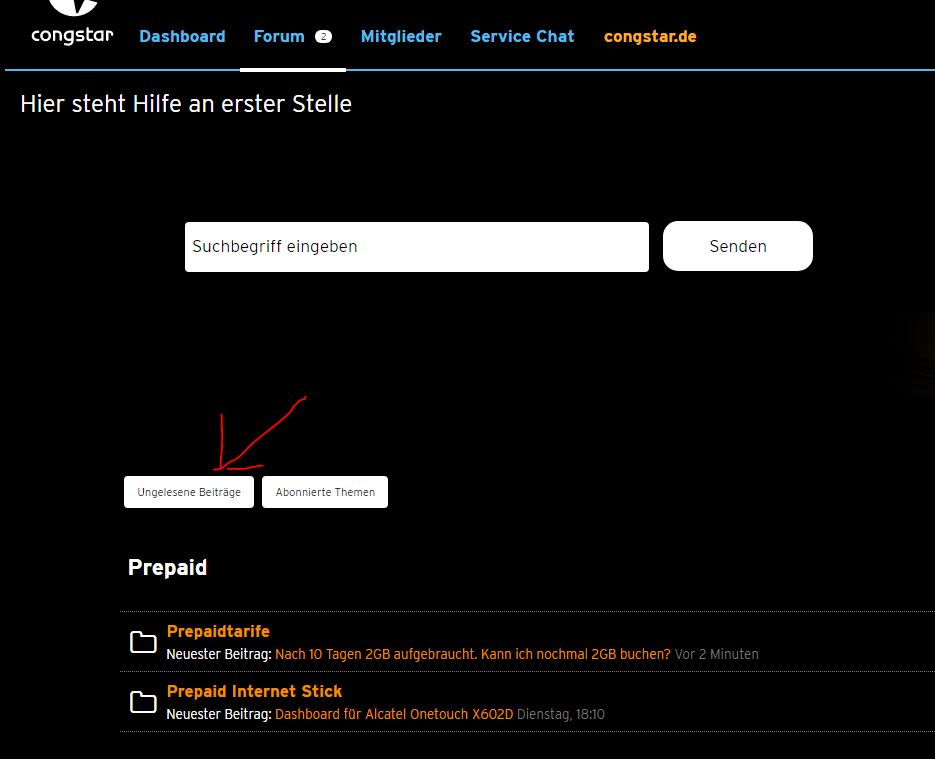Screen dimensions: 935x759
Task: Visit the congstar.de link
Action: 650,37
